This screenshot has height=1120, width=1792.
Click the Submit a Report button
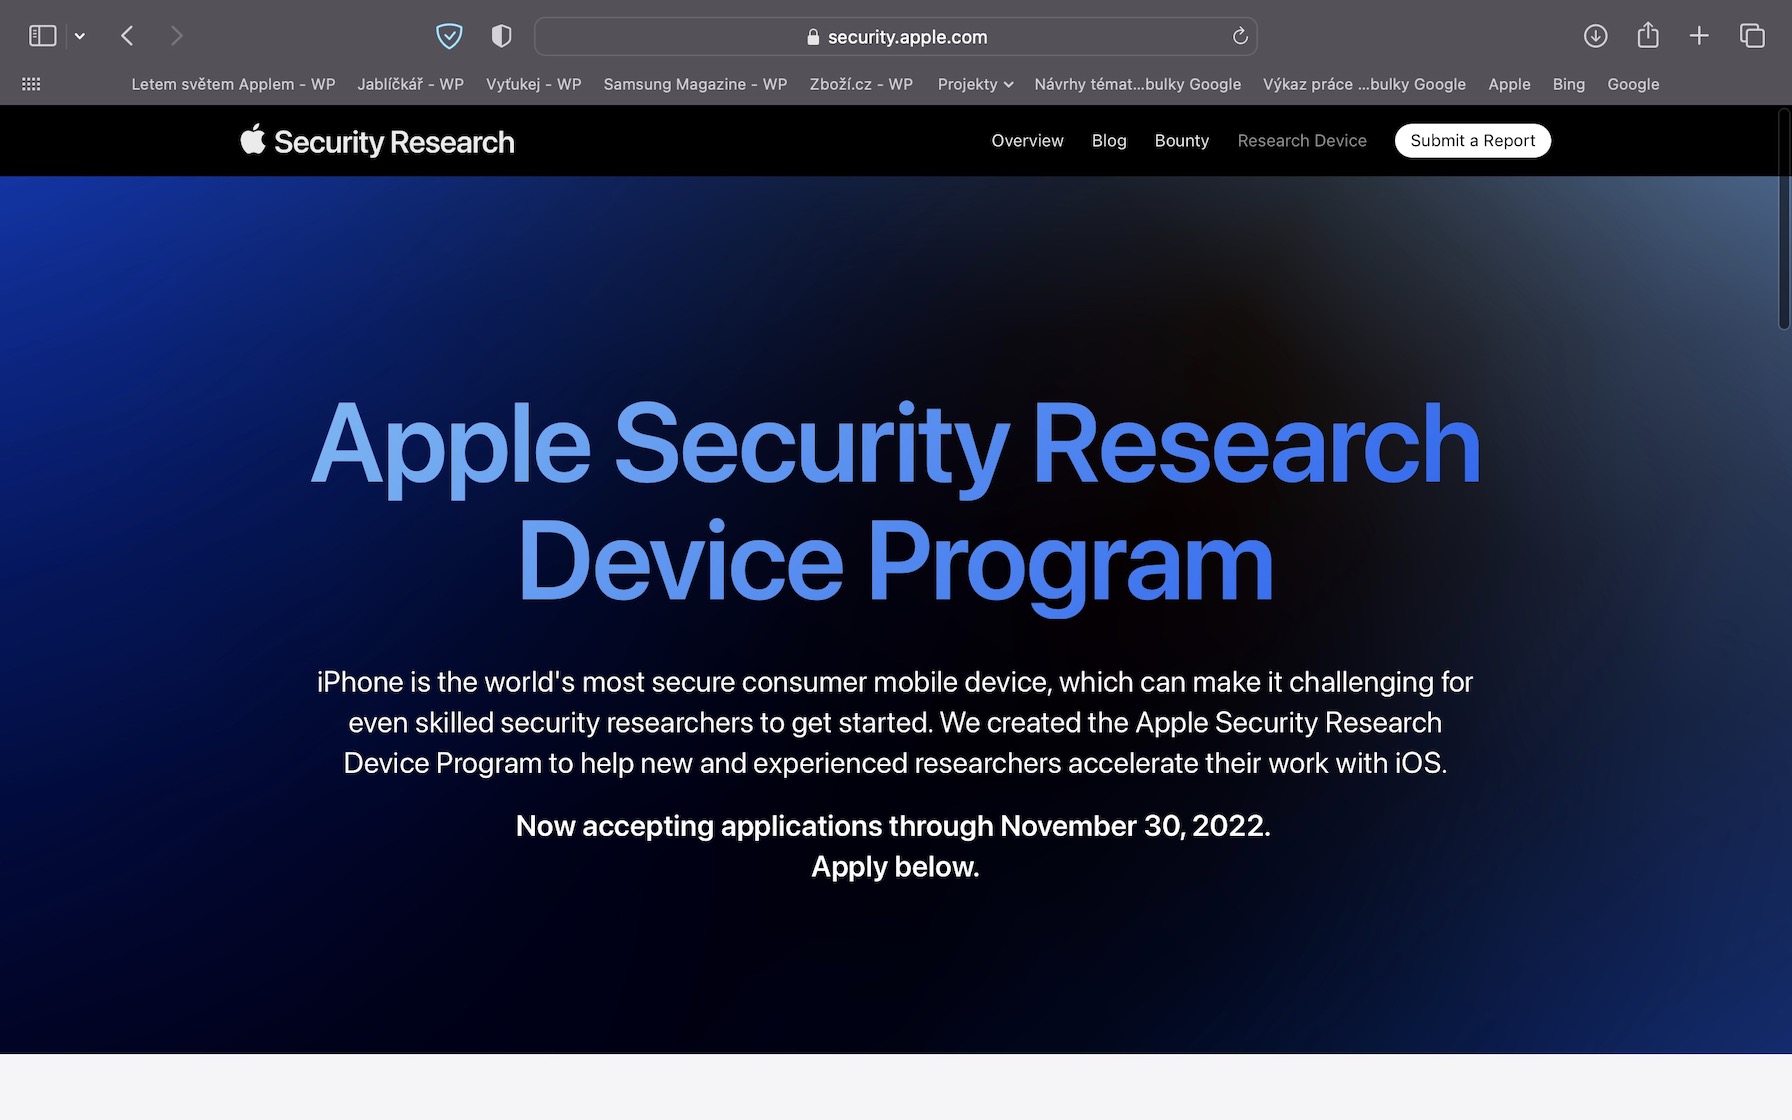(1472, 141)
